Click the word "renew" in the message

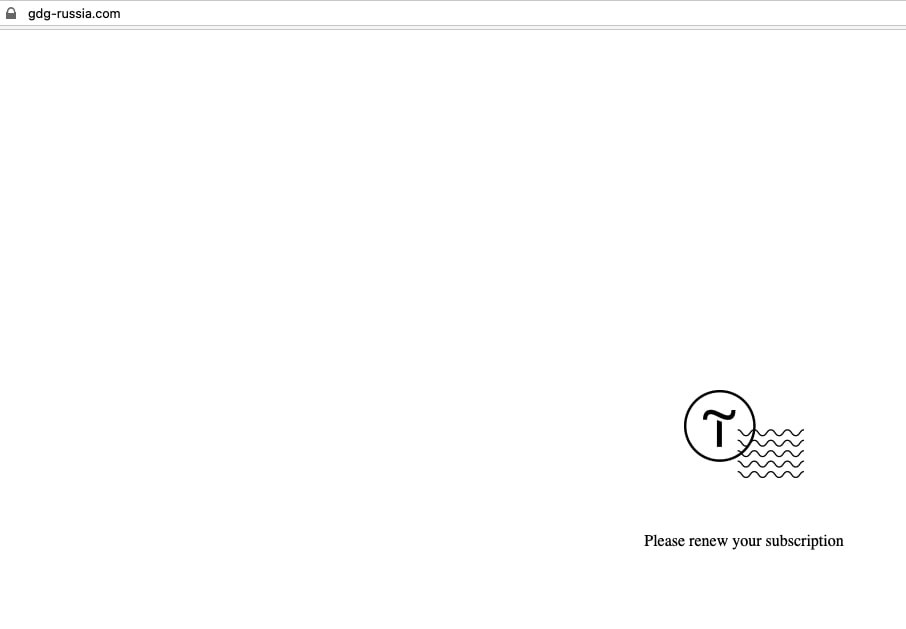[708, 542]
